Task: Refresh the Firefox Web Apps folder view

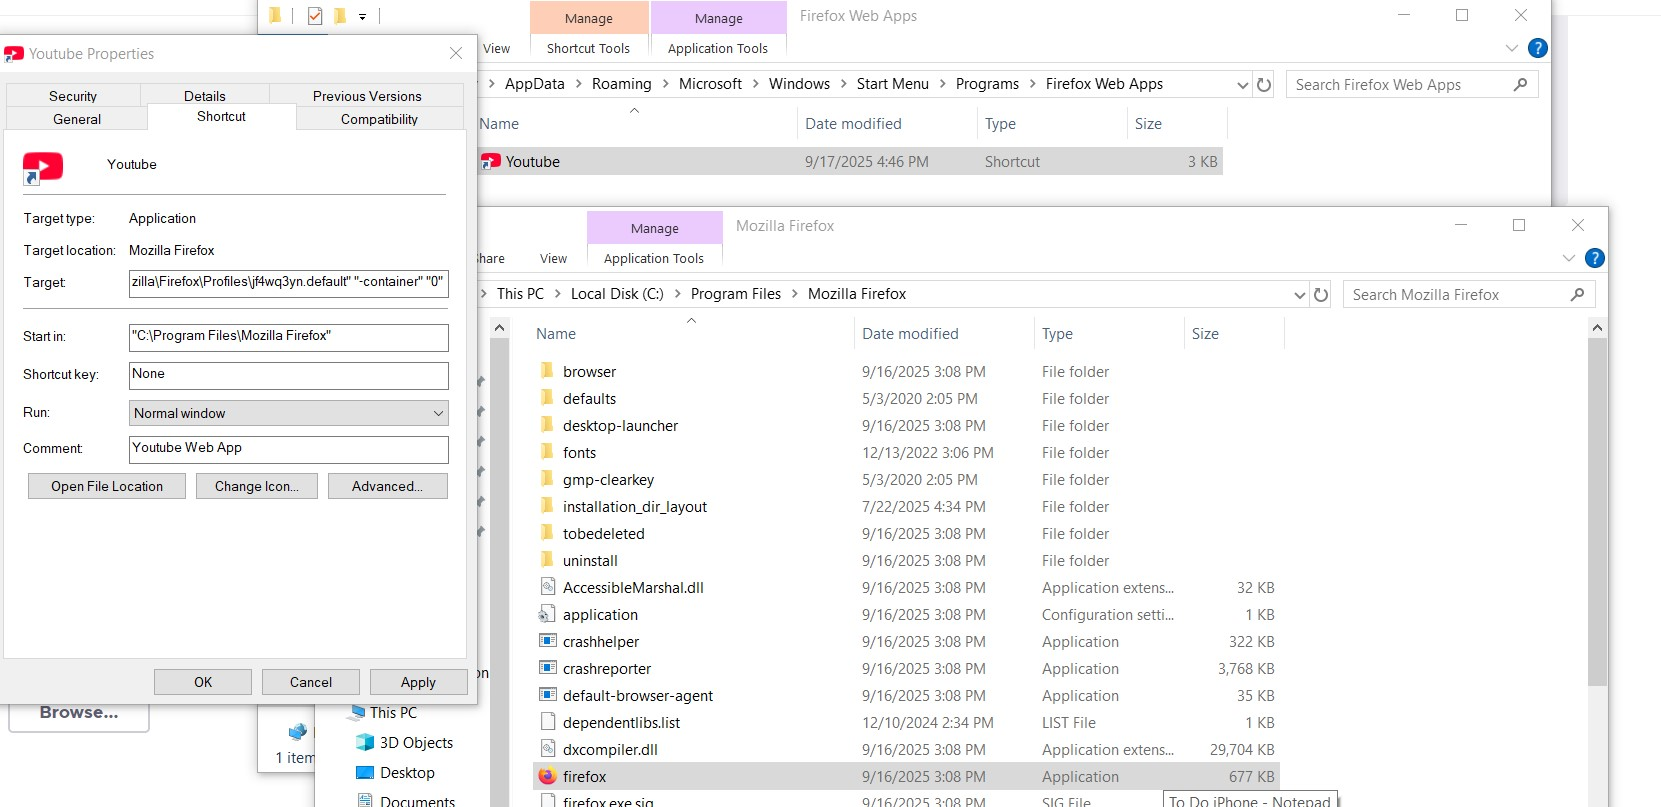Action: coord(1264,85)
